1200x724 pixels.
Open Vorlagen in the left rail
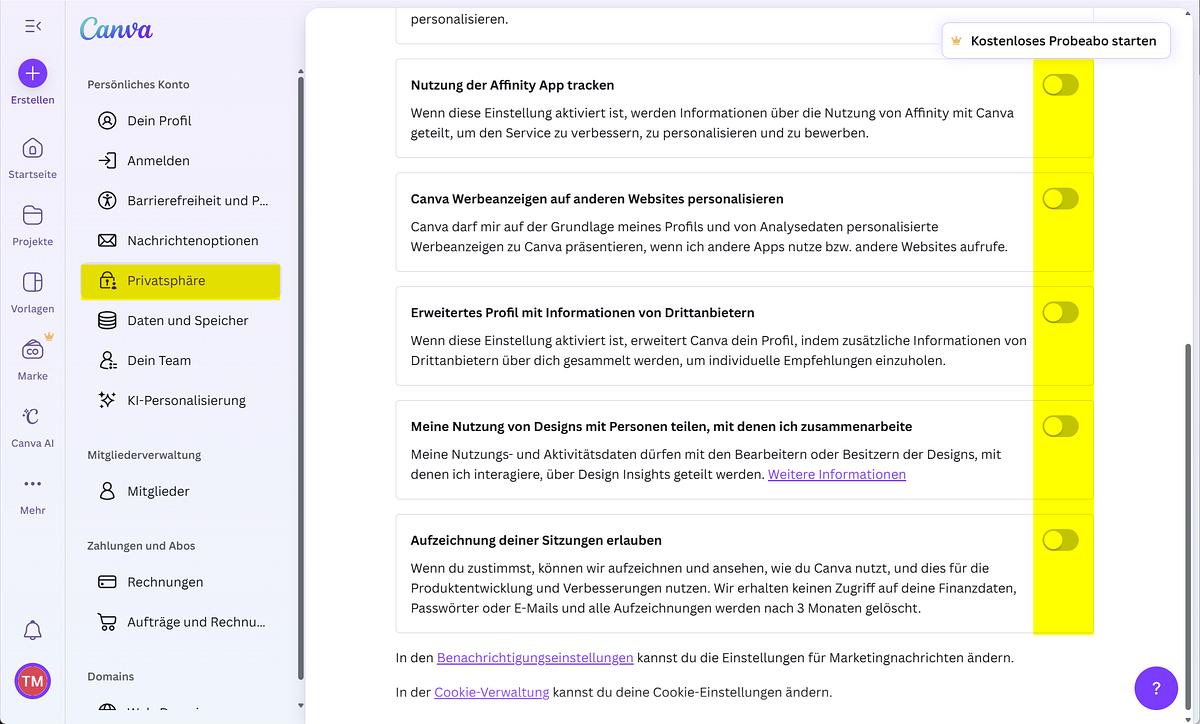(x=32, y=283)
